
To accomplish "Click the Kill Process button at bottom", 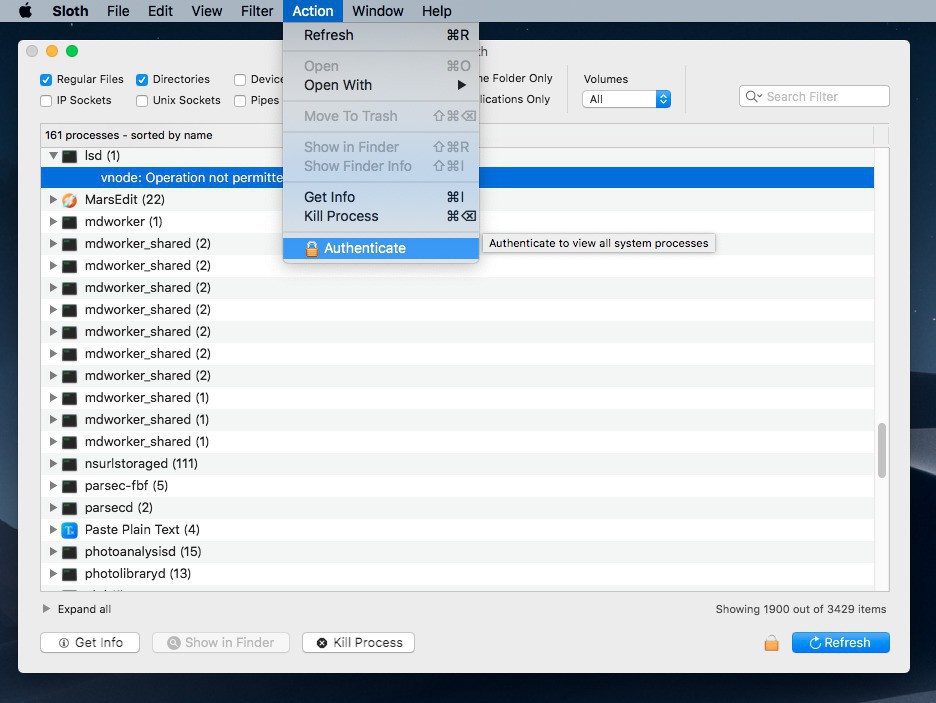I will pos(358,643).
